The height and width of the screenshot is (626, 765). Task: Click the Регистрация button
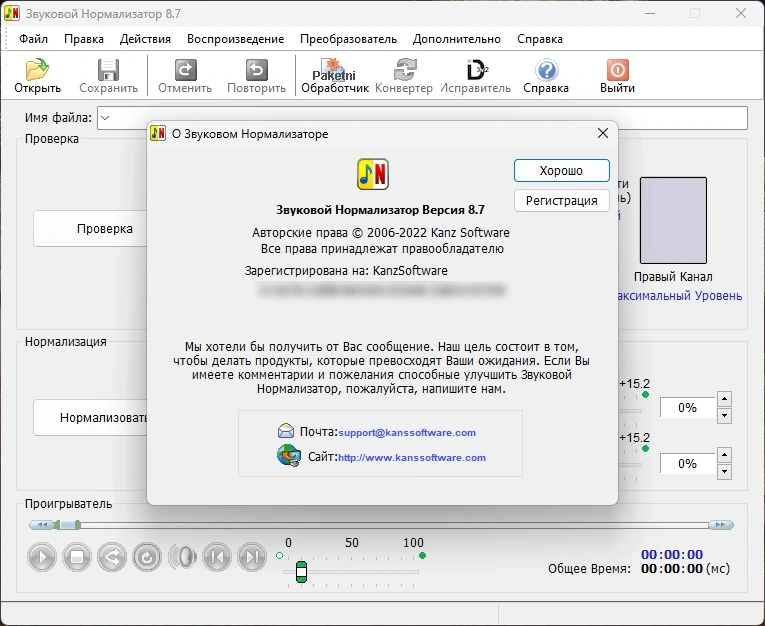pos(562,201)
